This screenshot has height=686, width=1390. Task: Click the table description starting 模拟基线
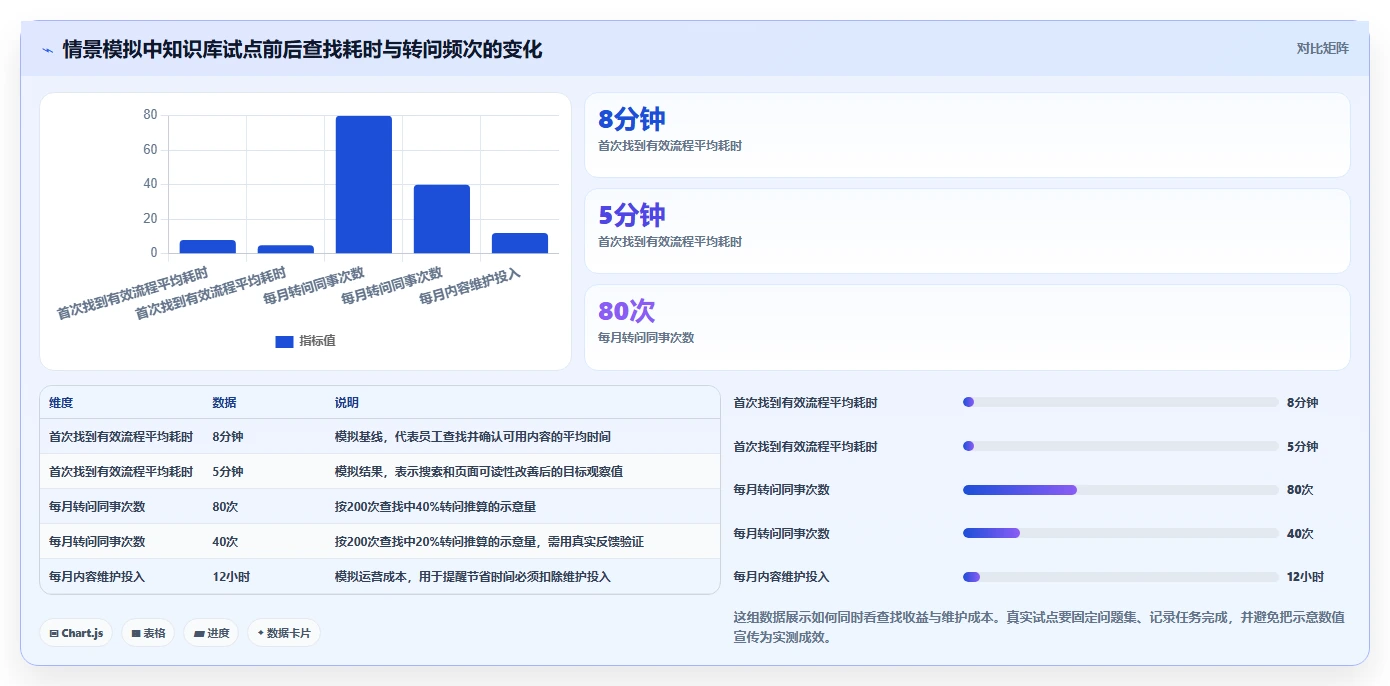[473, 437]
